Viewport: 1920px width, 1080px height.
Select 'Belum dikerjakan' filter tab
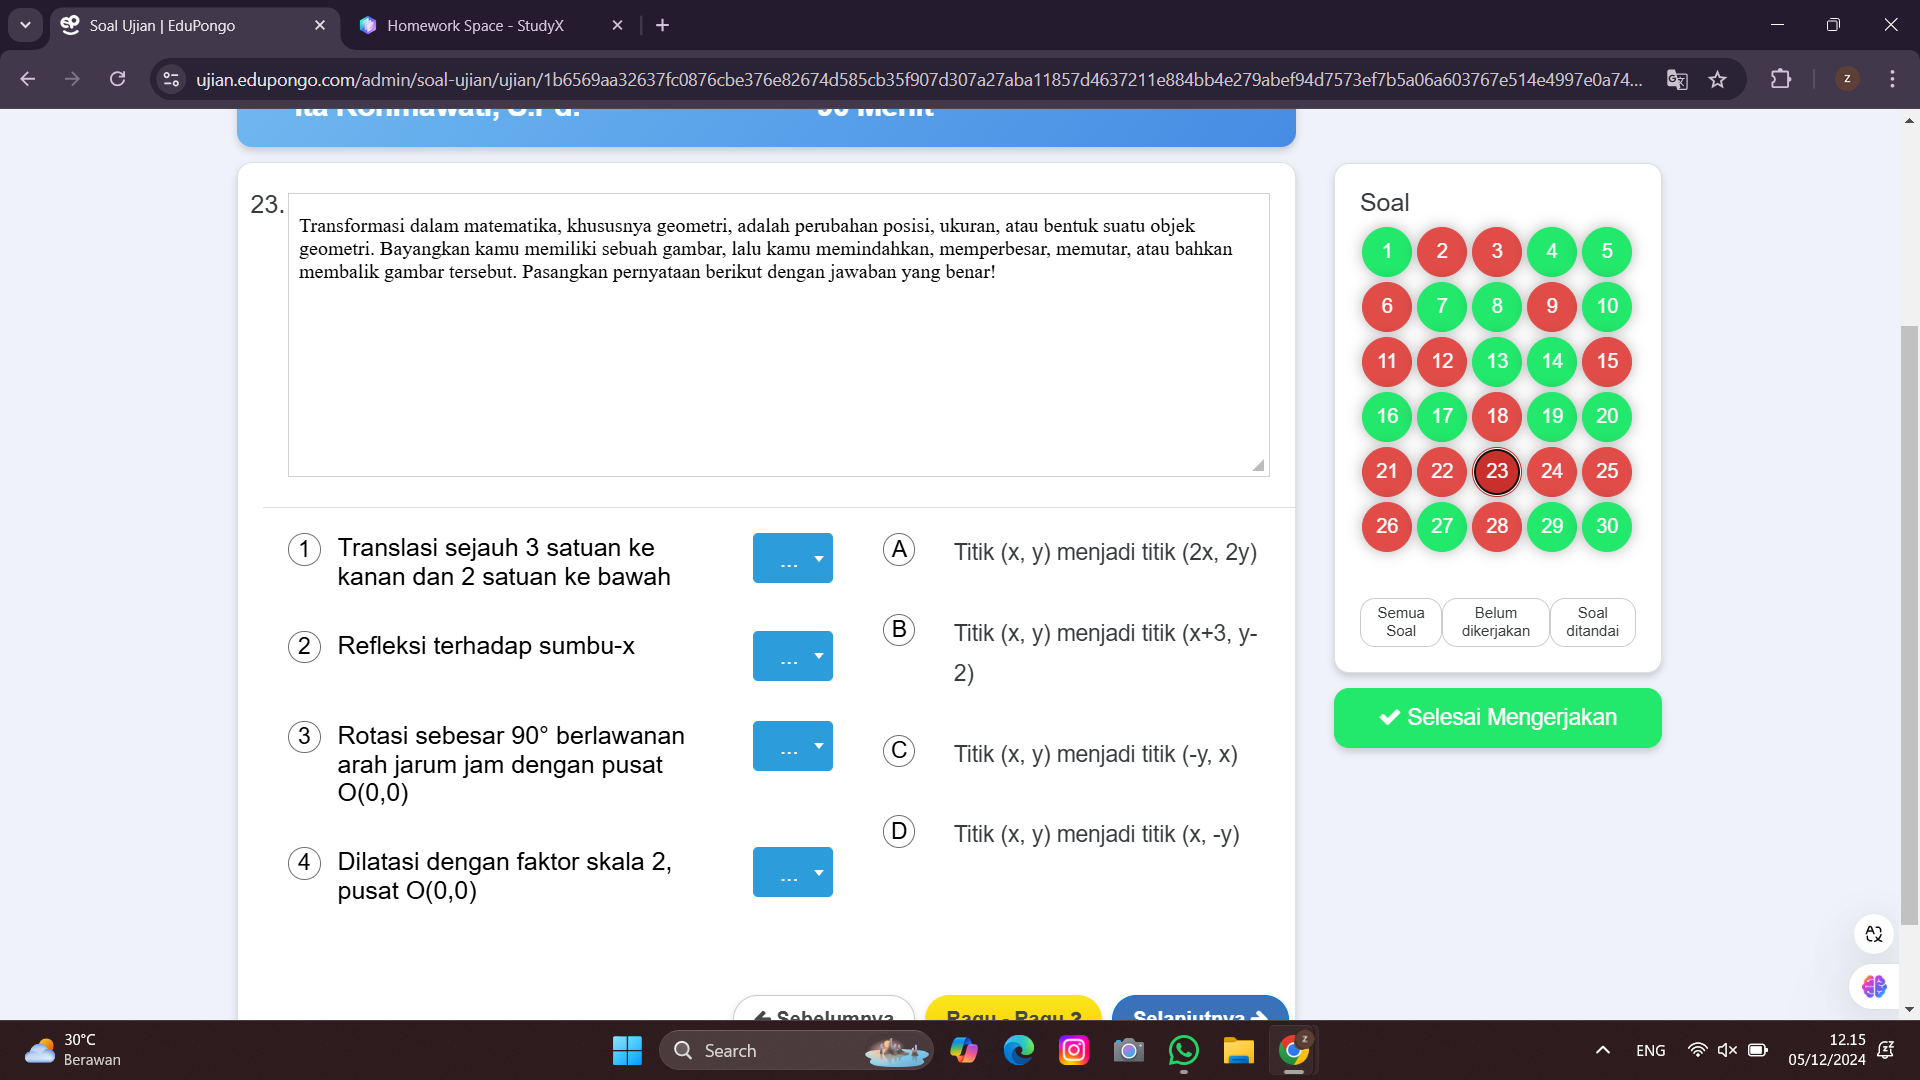coord(1495,621)
